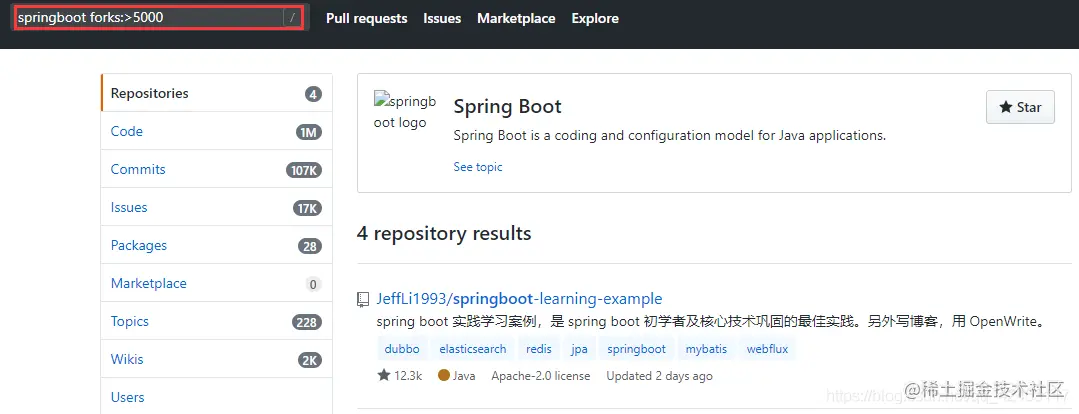Select the Repositories filter in sidebar

click(217, 94)
